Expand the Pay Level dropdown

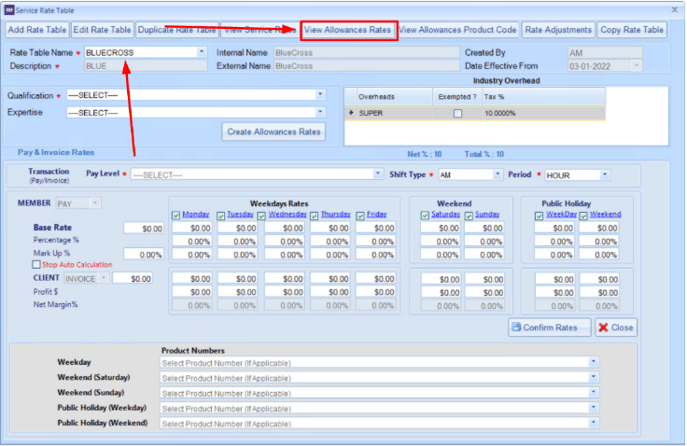(378, 174)
